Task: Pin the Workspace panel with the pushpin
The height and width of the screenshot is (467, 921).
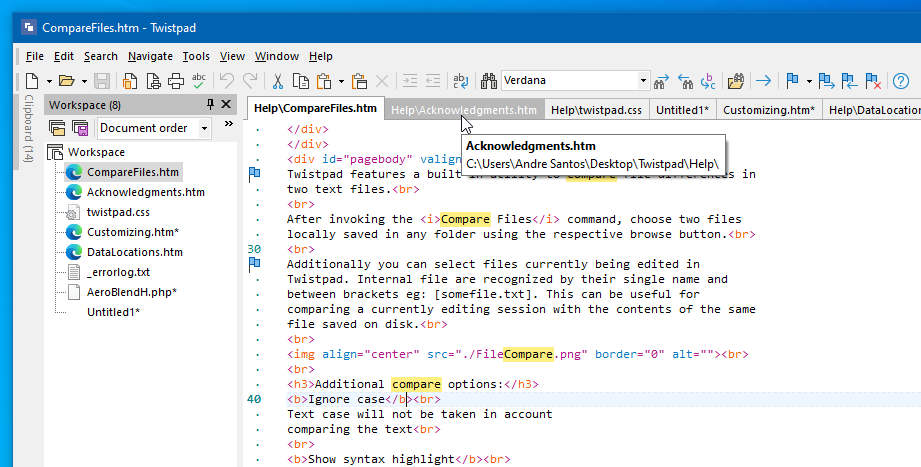Action: tap(210, 105)
